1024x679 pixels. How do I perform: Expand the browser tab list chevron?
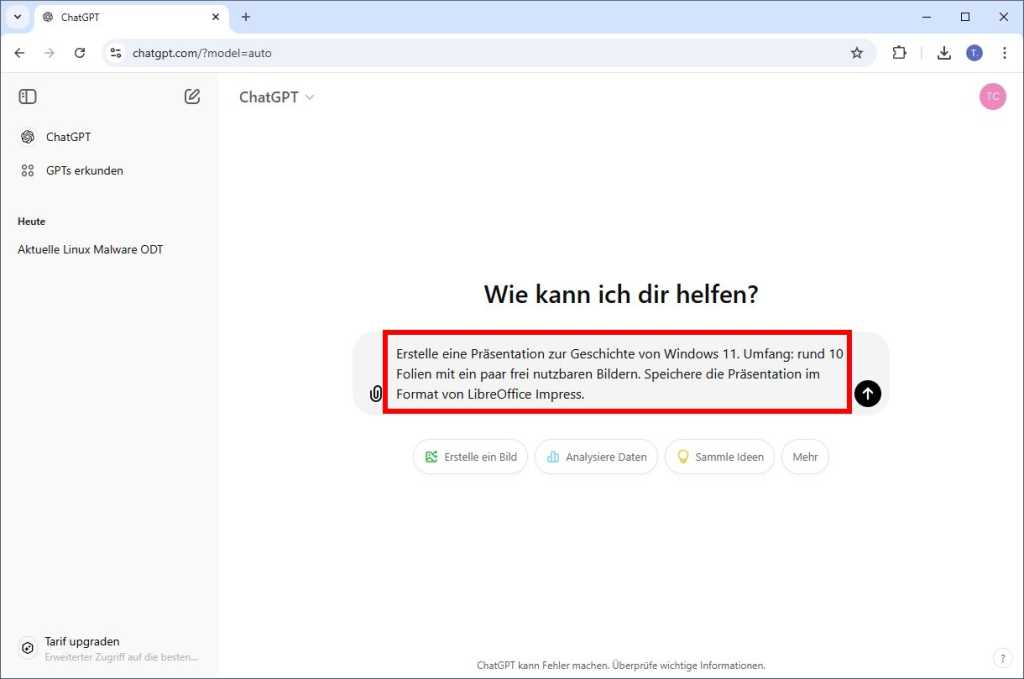tap(16, 17)
